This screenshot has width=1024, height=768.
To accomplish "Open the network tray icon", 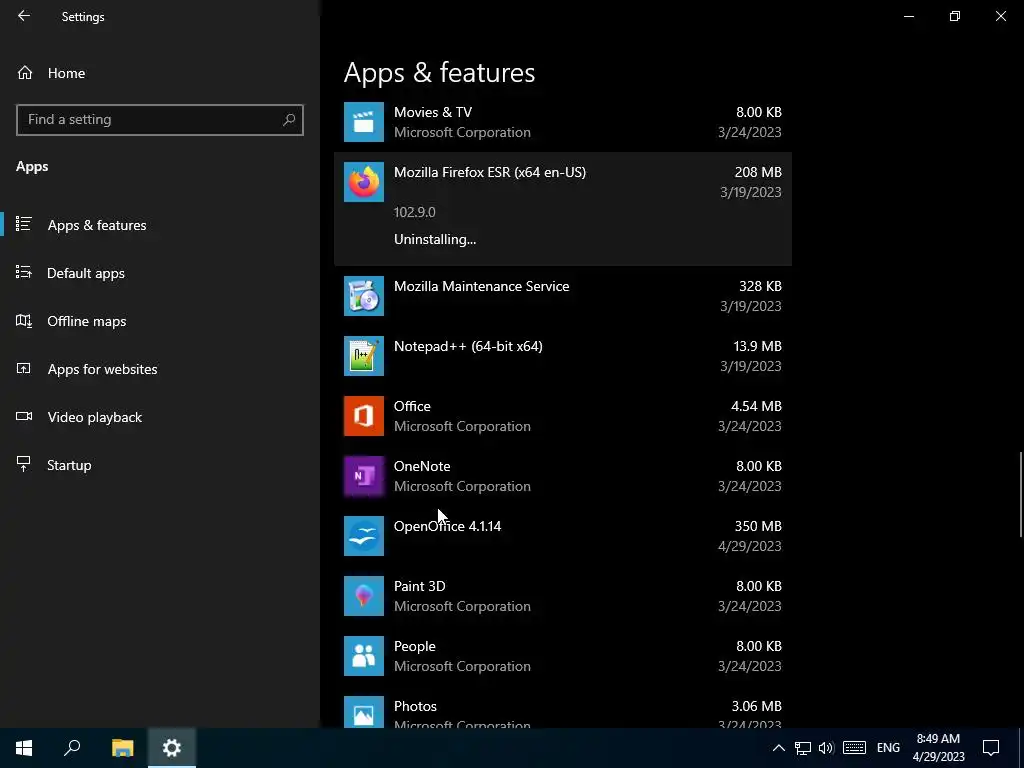I will [803, 748].
